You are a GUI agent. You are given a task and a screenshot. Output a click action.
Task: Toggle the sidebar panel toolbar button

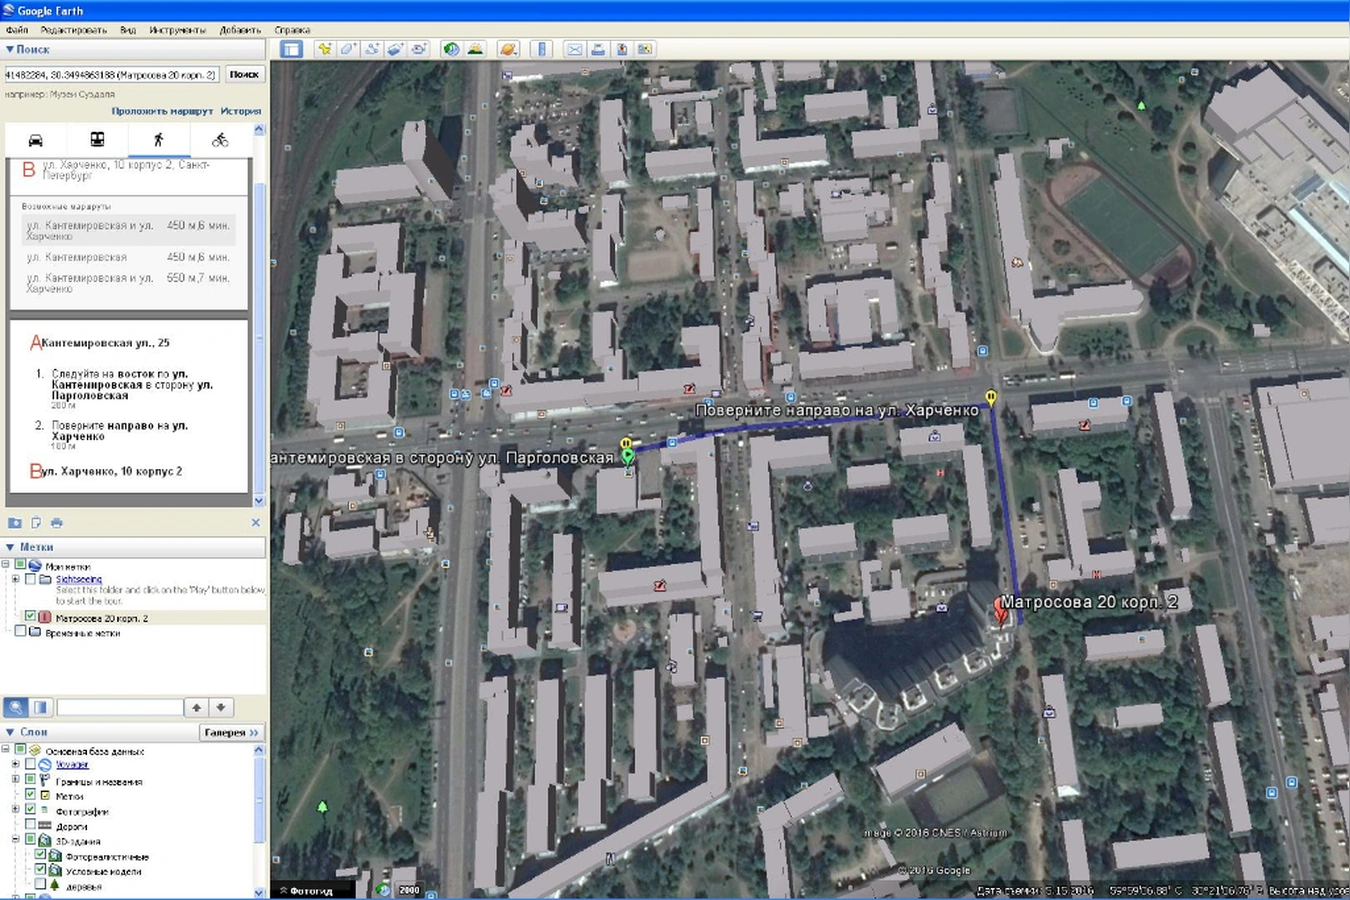[291, 49]
